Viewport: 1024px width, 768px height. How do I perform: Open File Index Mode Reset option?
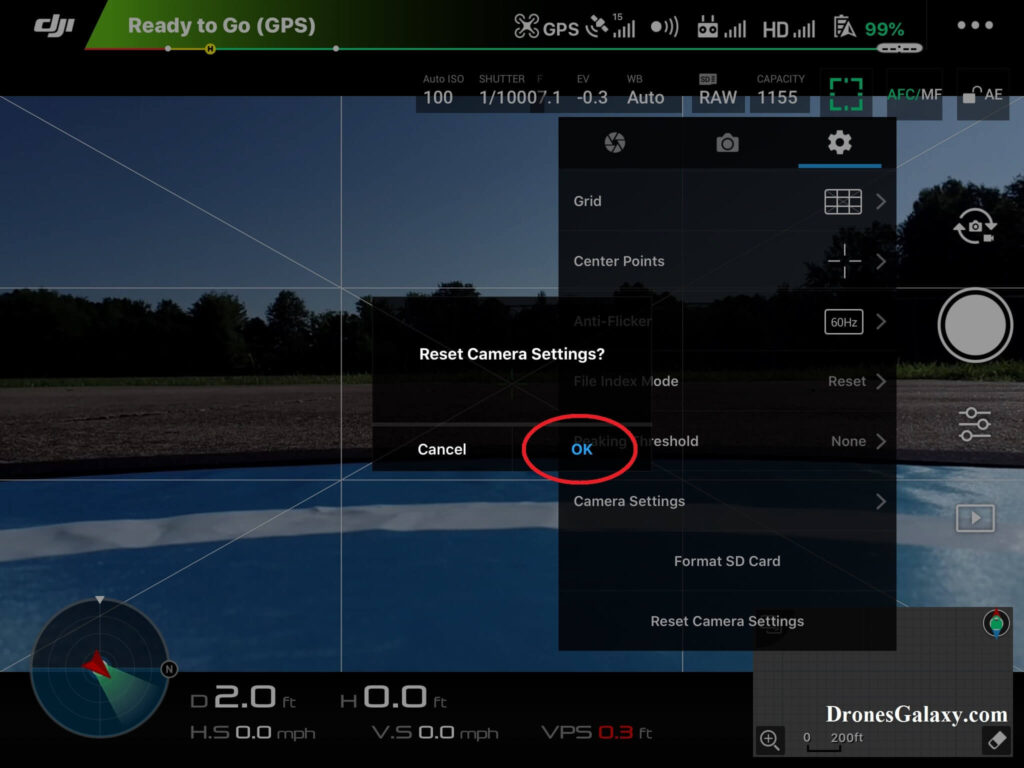[x=846, y=381]
